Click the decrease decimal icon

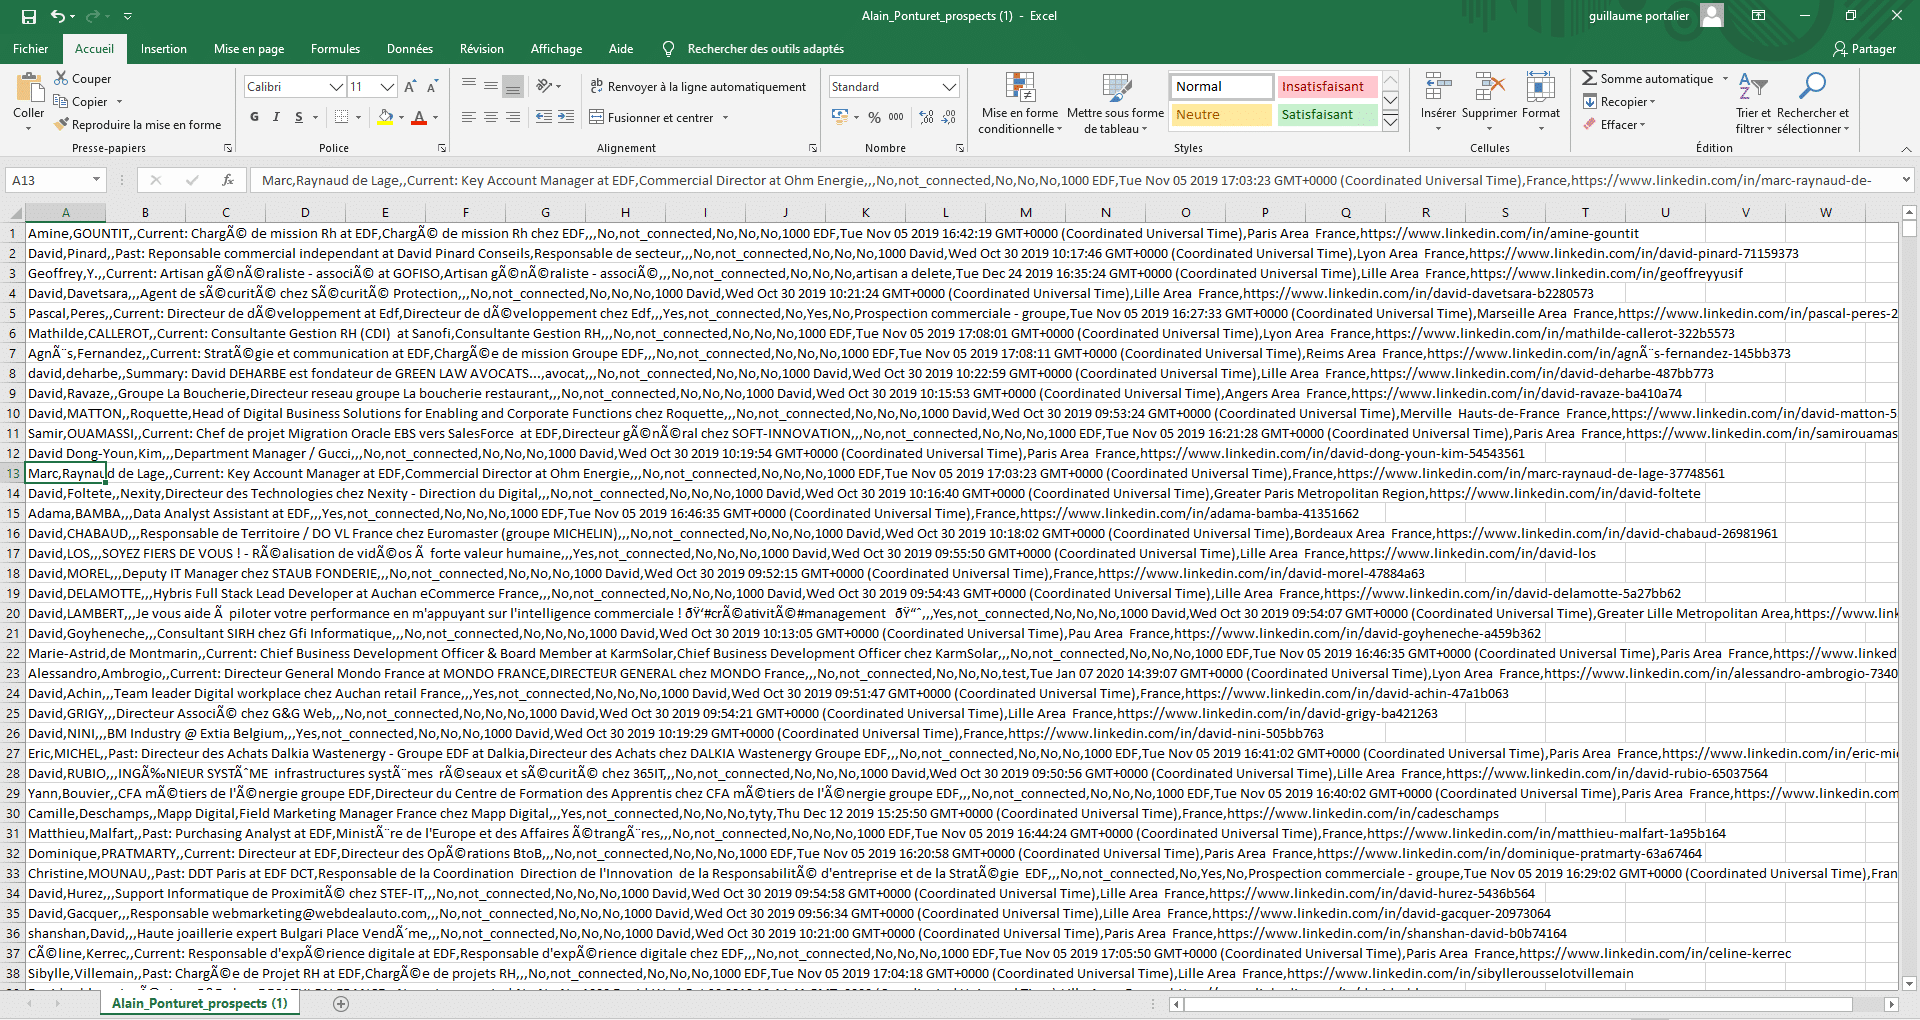click(949, 117)
